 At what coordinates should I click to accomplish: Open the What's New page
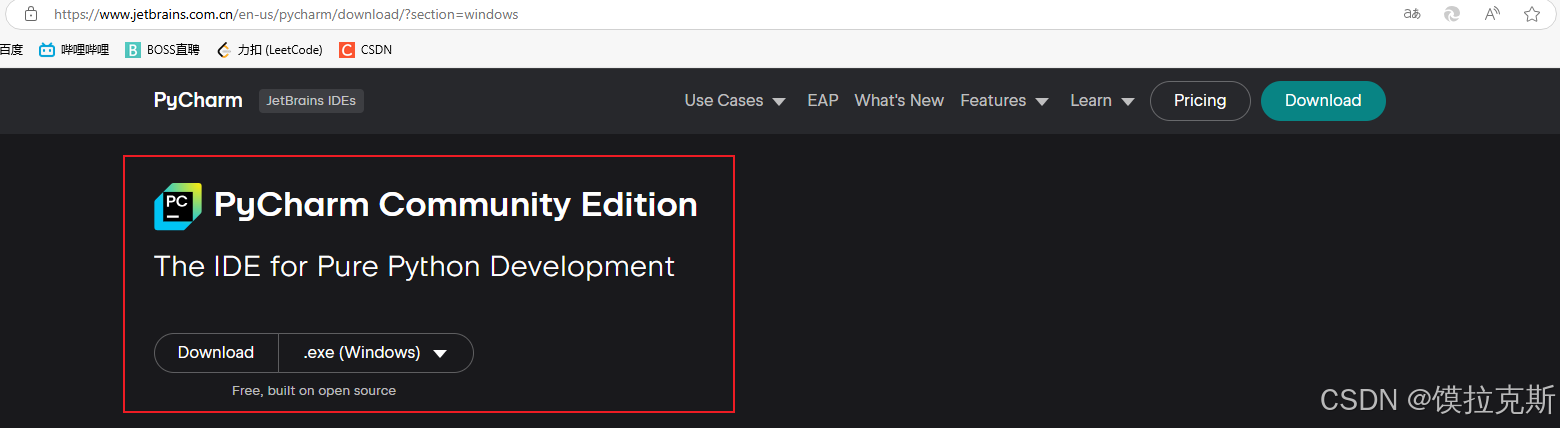pos(899,100)
